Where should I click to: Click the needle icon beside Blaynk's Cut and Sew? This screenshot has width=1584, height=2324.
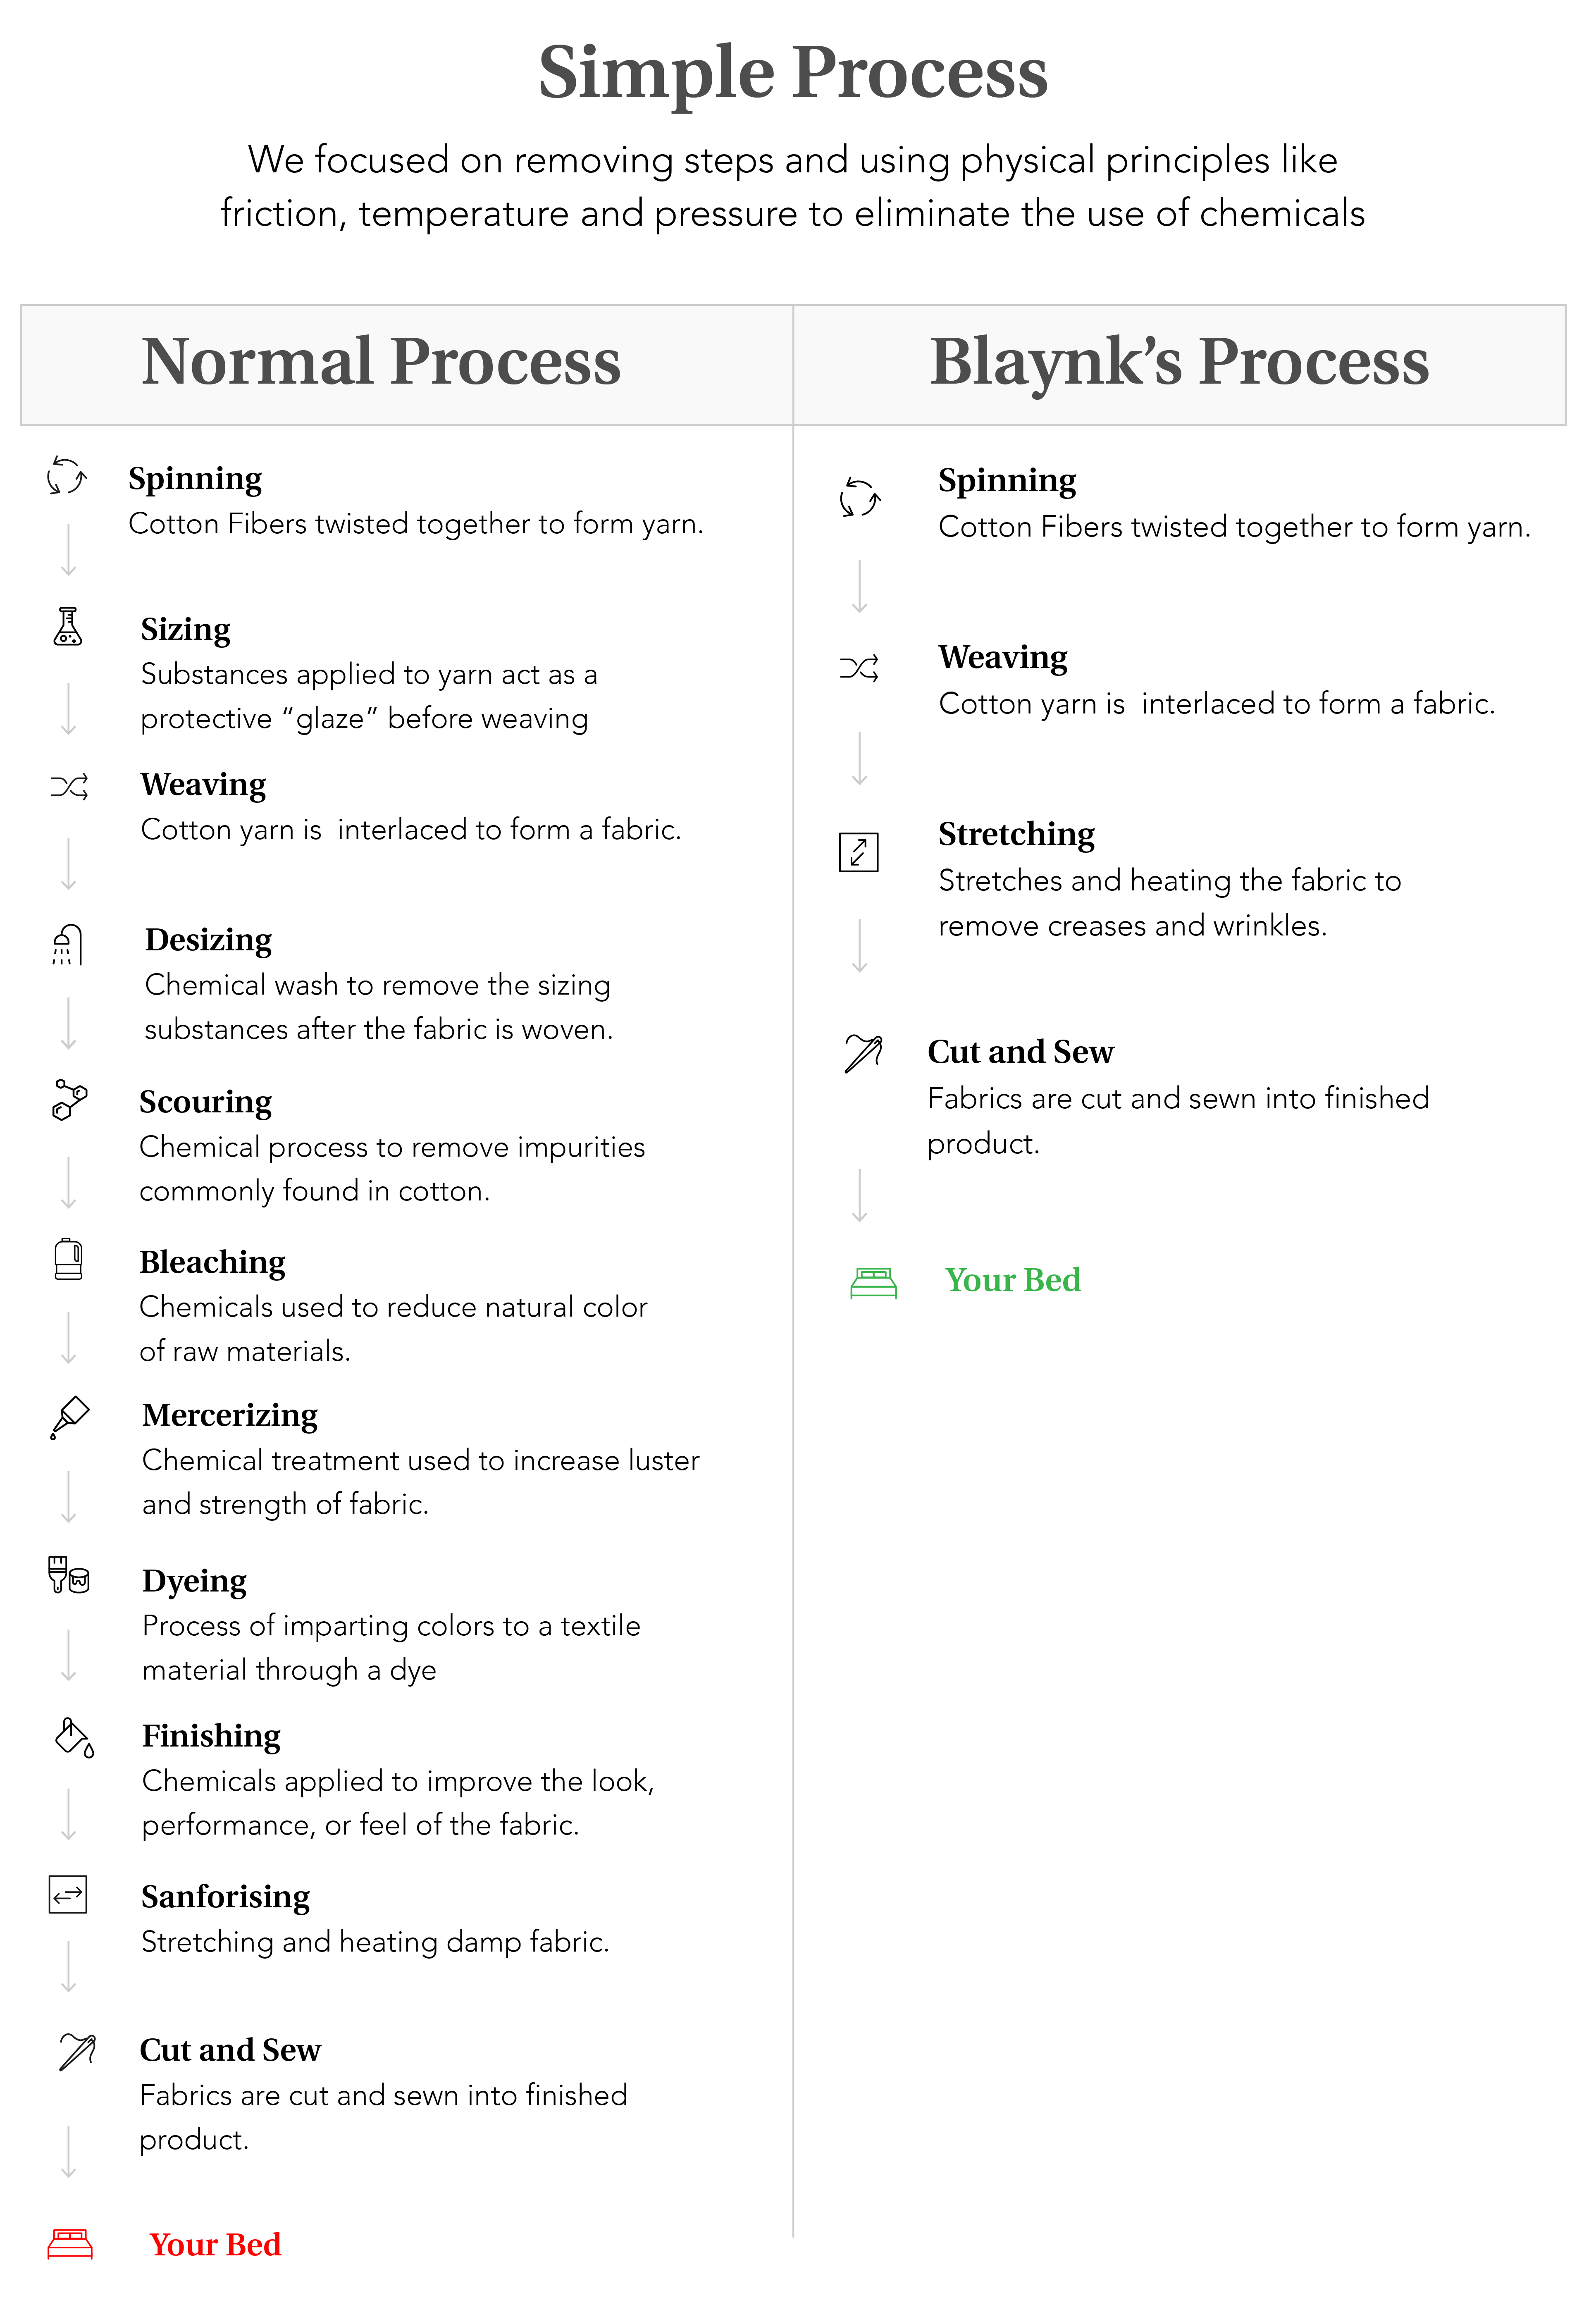click(863, 1053)
